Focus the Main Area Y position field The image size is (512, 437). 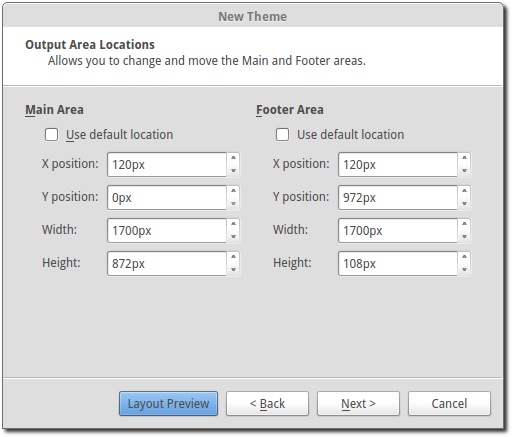167,198
